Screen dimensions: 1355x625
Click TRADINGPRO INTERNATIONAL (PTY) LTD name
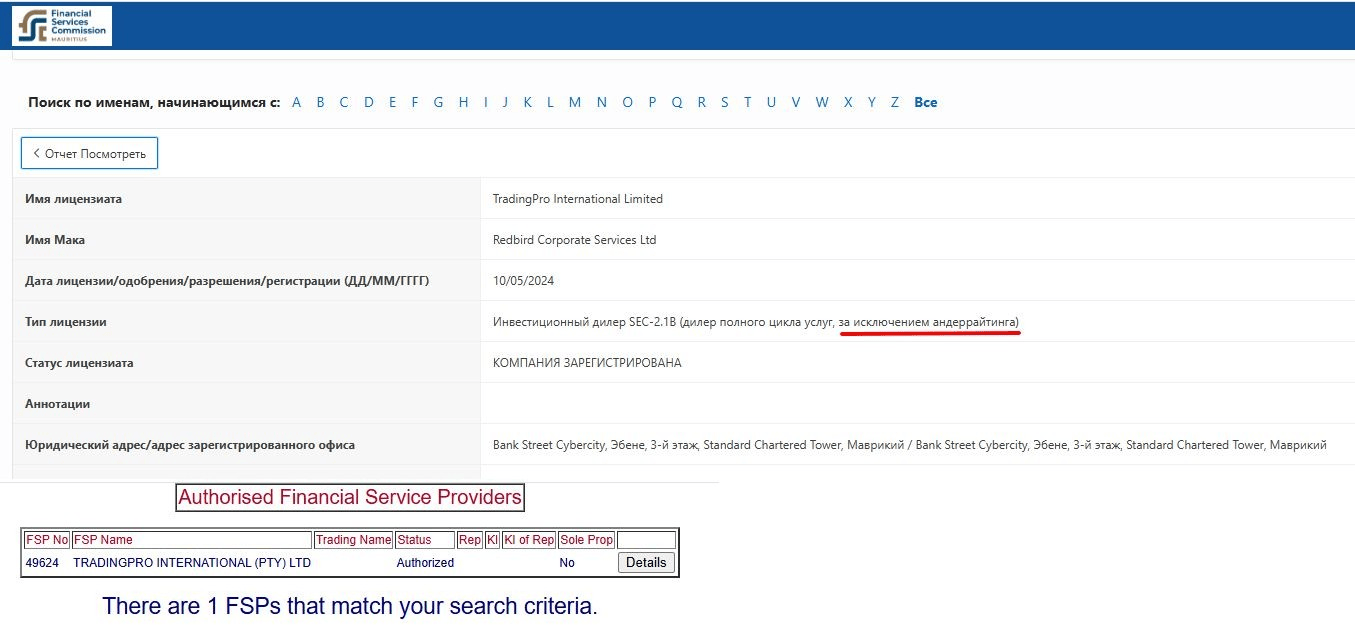tap(192, 563)
